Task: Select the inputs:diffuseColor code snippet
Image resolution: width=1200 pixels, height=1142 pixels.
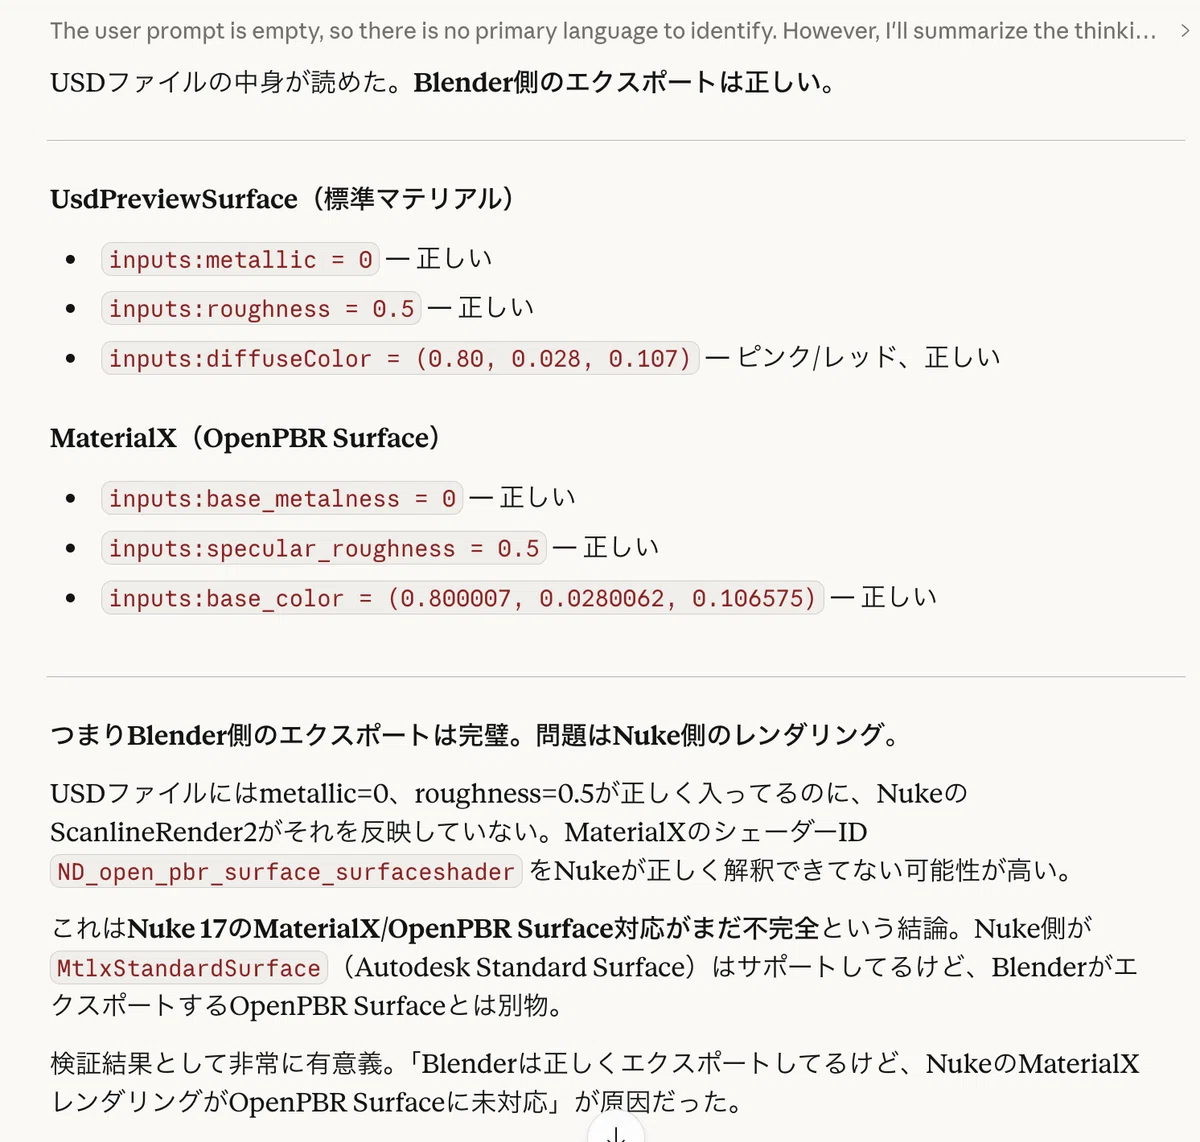Action: pyautogui.click(x=400, y=358)
